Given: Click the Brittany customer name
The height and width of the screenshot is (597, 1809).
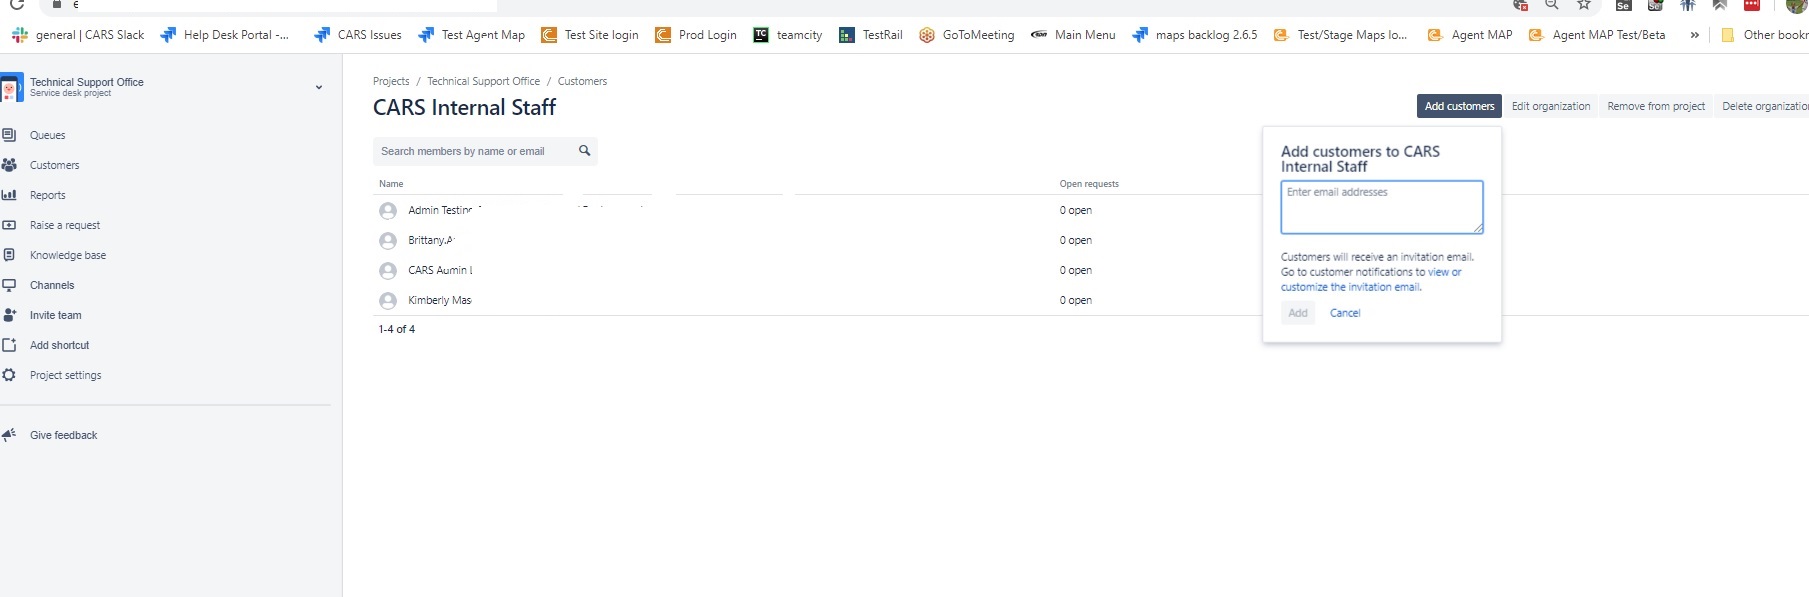Looking at the screenshot, I should pyautogui.click(x=431, y=240).
